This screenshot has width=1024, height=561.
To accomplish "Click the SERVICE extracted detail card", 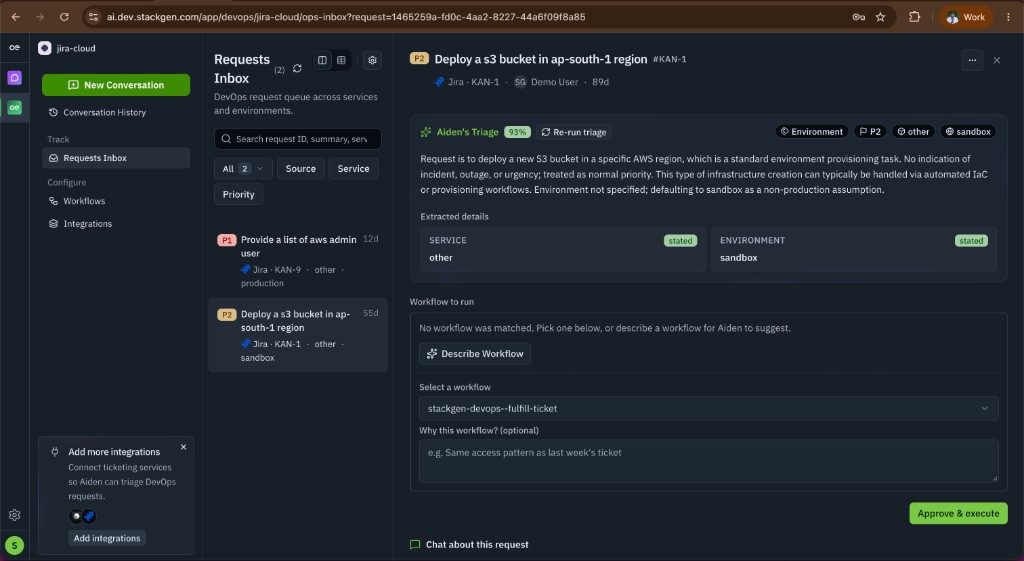I will click(563, 249).
